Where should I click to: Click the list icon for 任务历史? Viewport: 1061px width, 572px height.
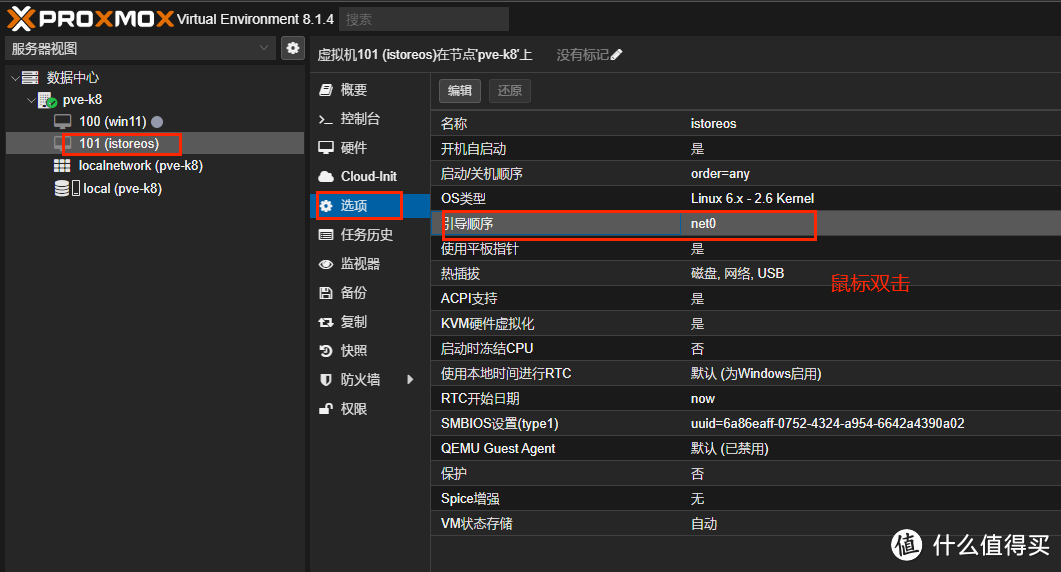(326, 235)
